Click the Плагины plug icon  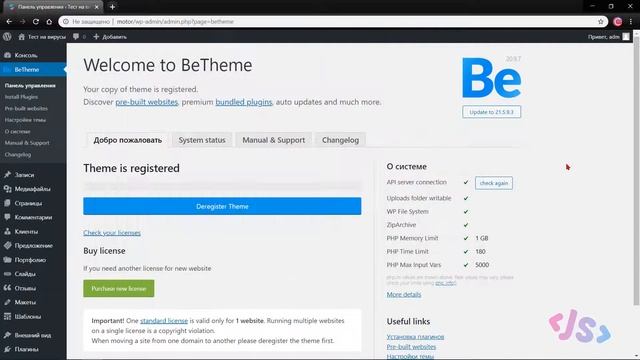click(x=7, y=349)
